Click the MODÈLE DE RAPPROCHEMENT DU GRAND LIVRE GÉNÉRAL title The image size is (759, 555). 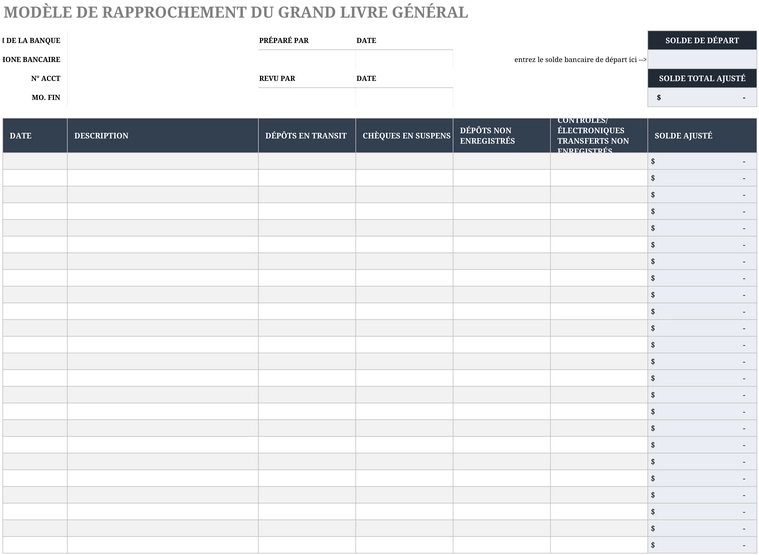236,12
